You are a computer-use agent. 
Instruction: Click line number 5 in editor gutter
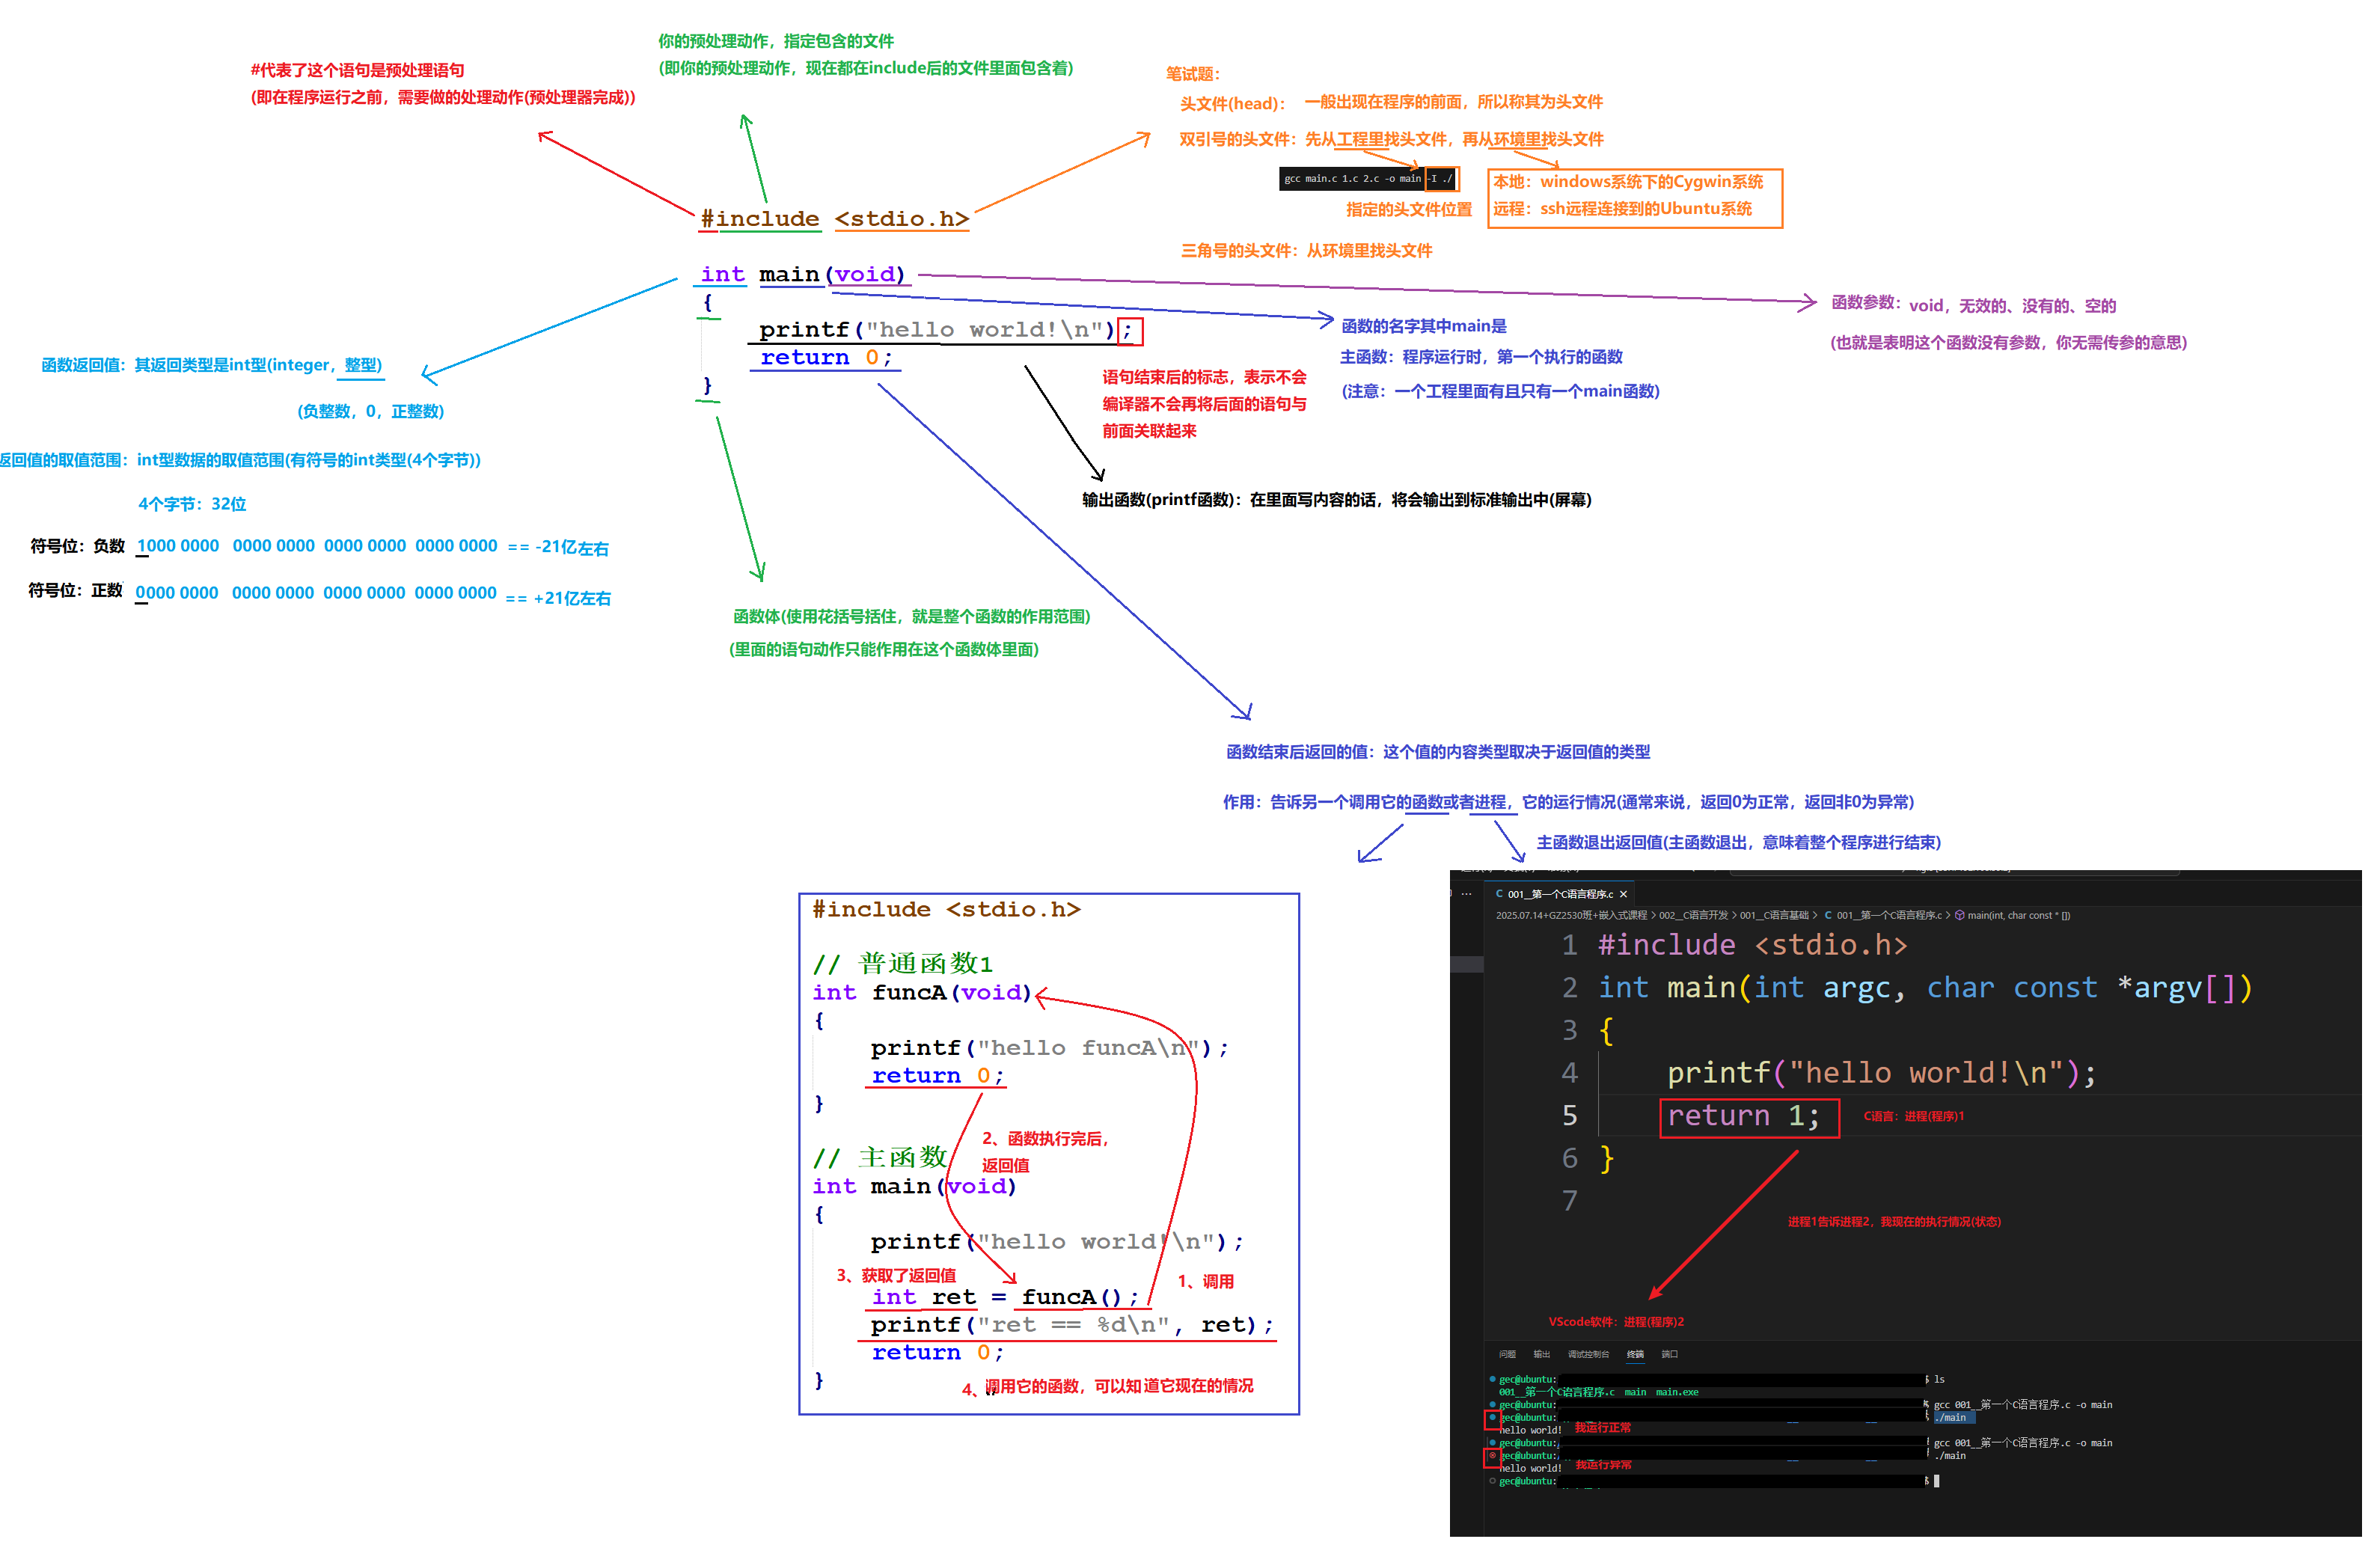pos(1569,1116)
